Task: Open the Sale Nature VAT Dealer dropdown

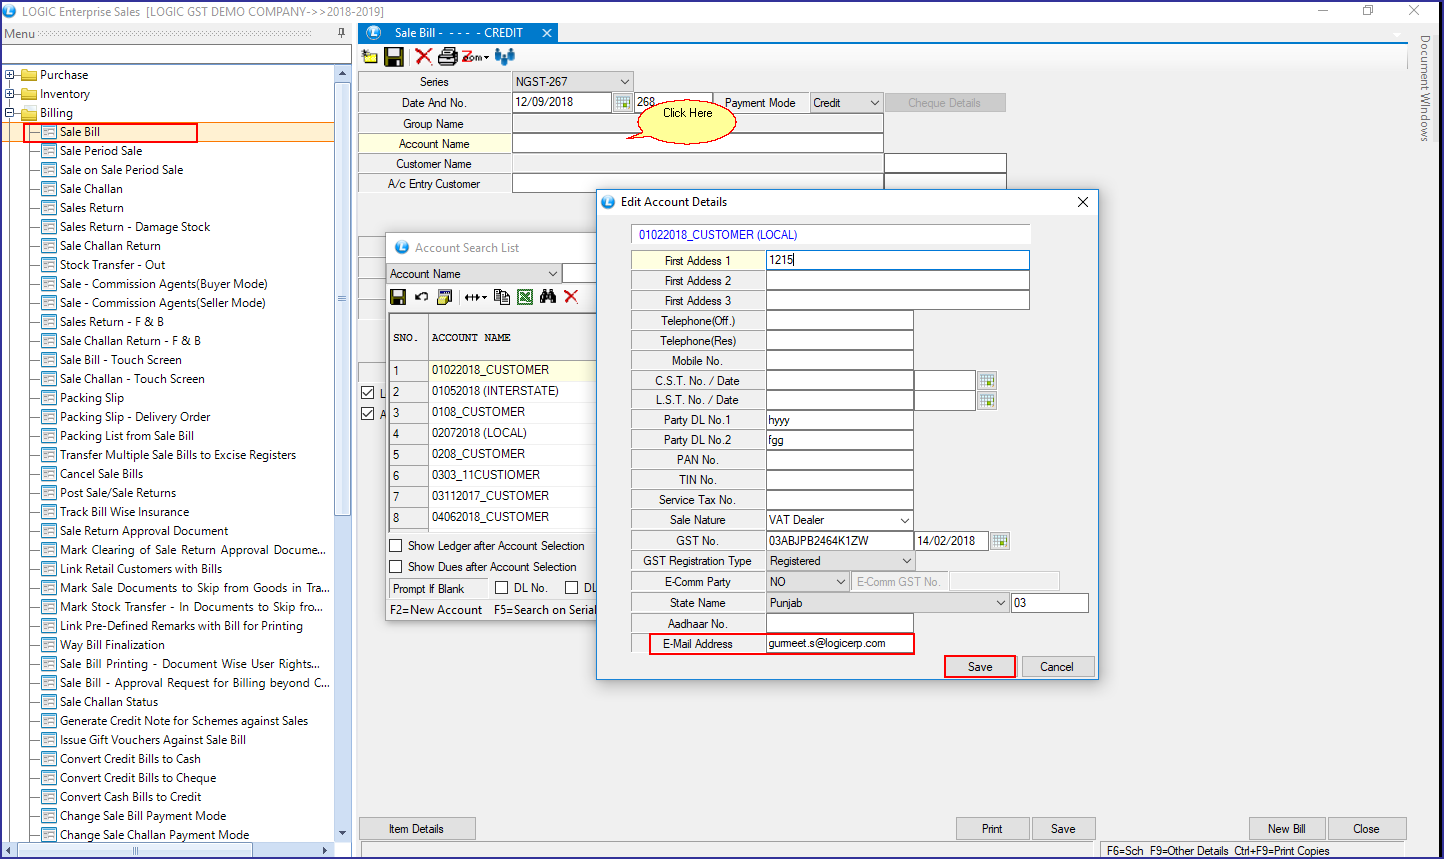Action: (x=905, y=521)
